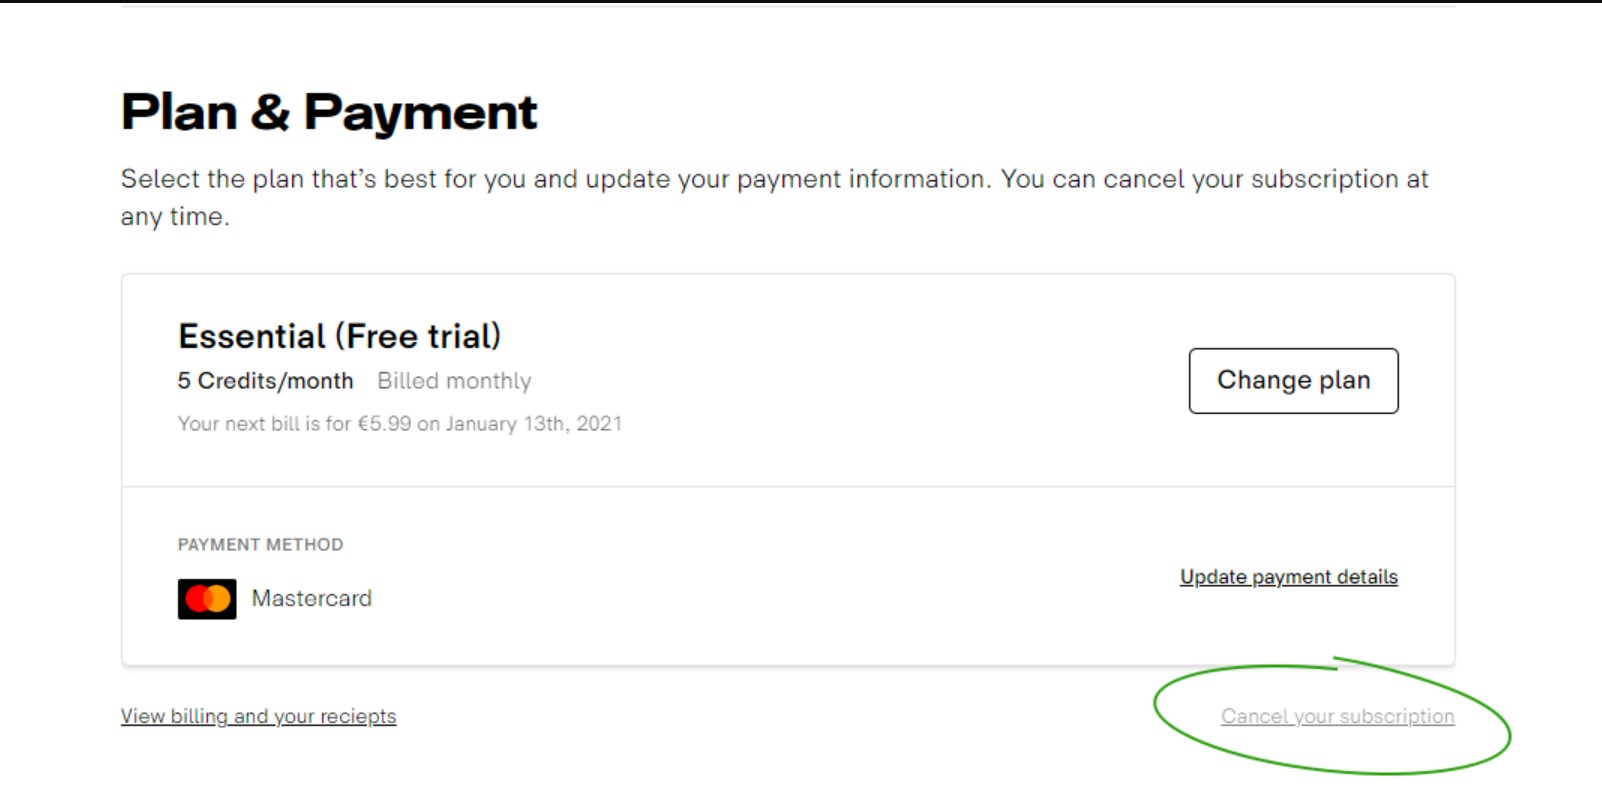1602x810 pixels.
Task: Open View billing and your reciepts link
Action: click(258, 716)
